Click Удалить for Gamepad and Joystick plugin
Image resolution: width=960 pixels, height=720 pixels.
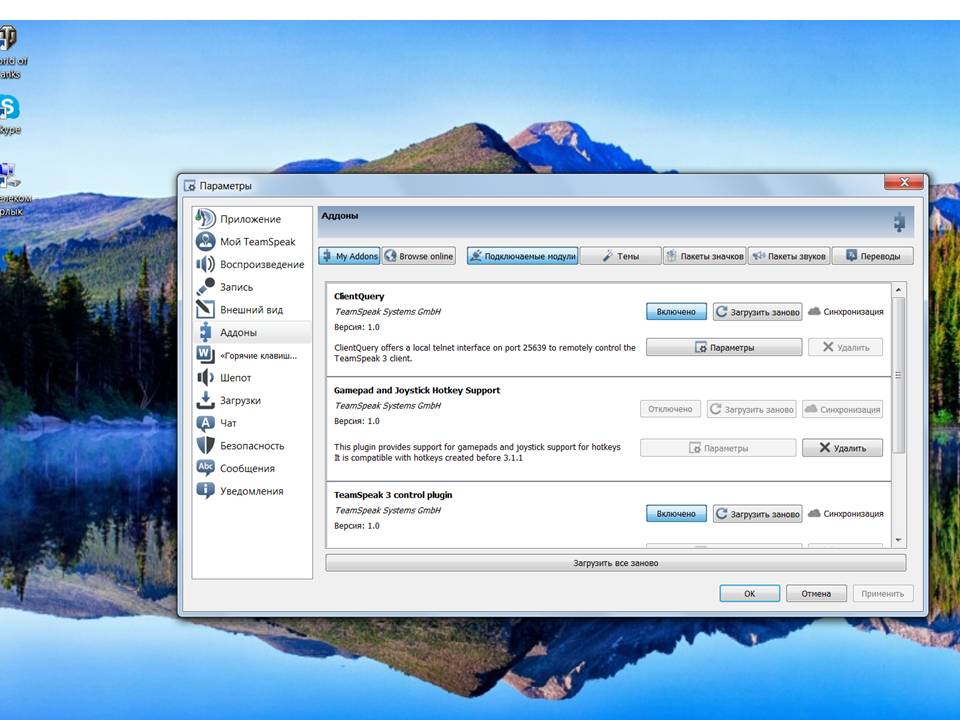pyautogui.click(x=842, y=448)
